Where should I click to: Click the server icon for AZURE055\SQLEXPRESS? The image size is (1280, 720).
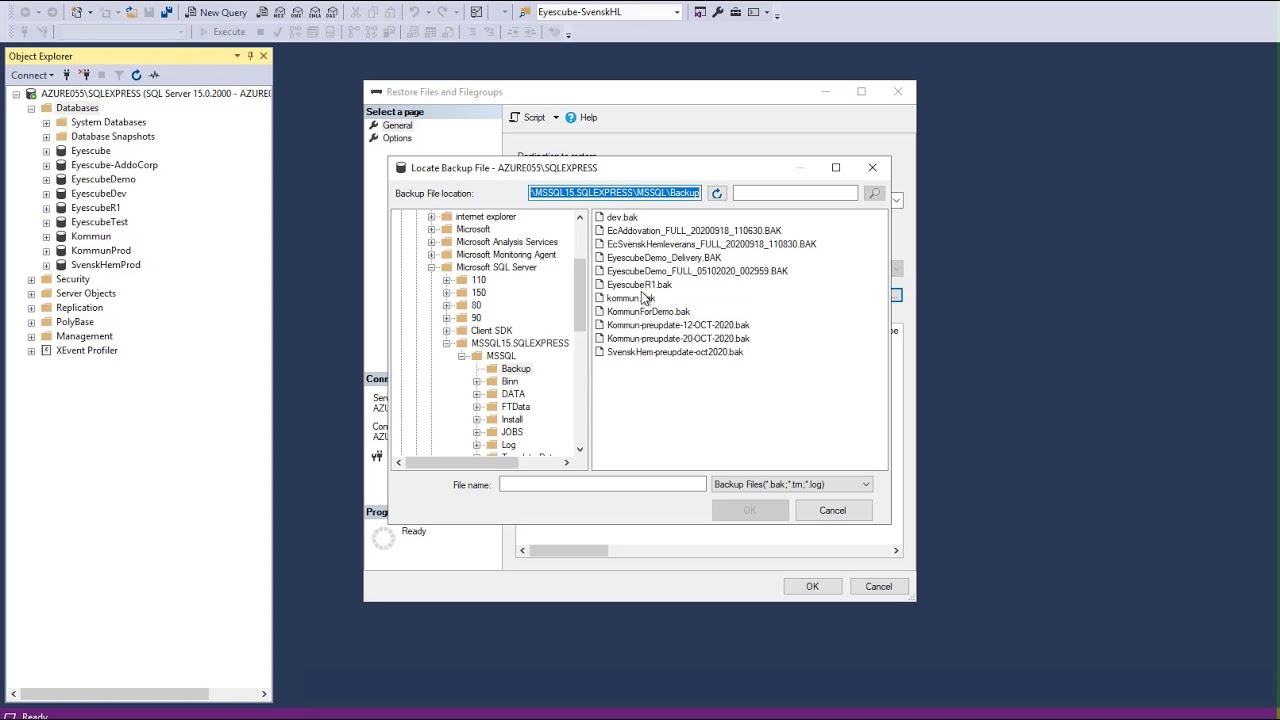[31, 94]
